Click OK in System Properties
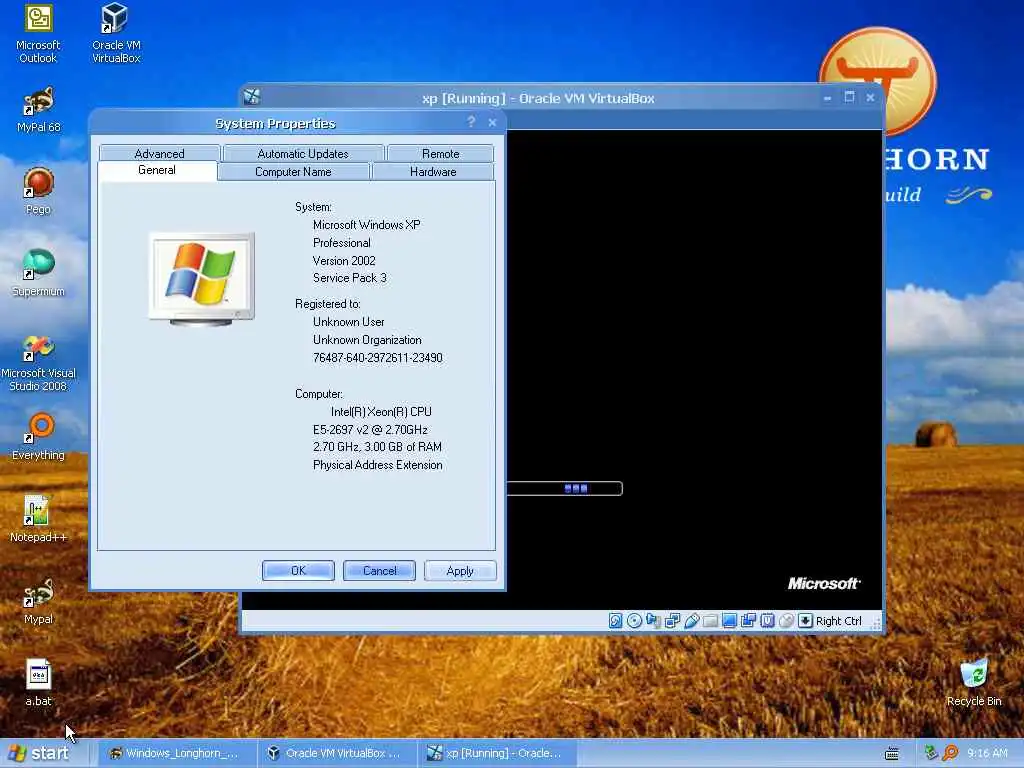The width and height of the screenshot is (1024, 768). tap(298, 571)
